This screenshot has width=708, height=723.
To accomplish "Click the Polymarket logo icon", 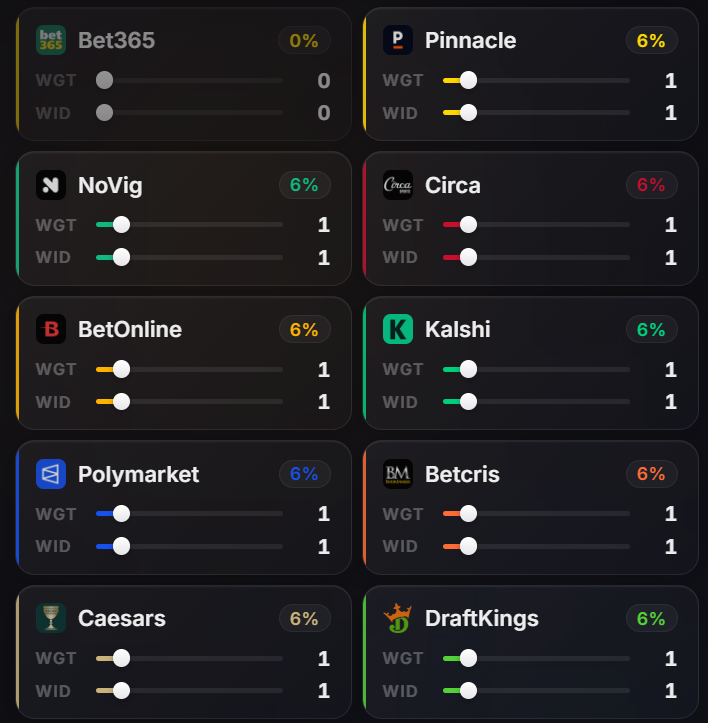I will [51, 474].
